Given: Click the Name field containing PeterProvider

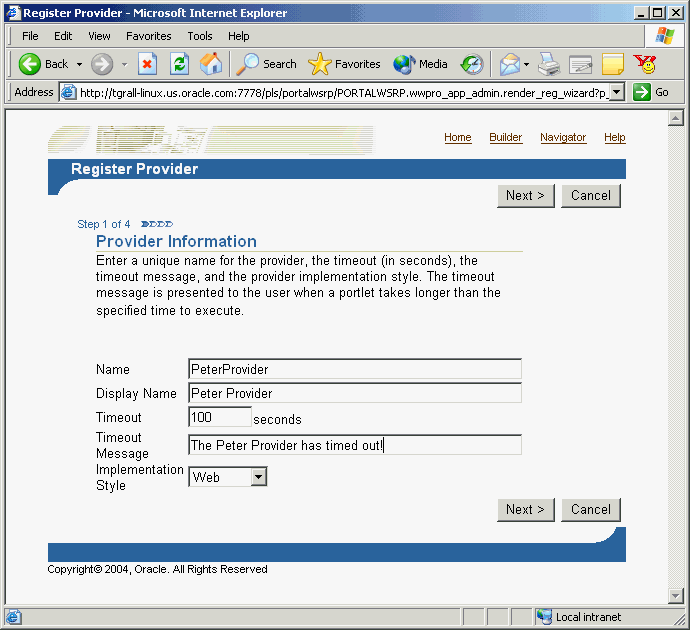Looking at the screenshot, I should coord(355,369).
